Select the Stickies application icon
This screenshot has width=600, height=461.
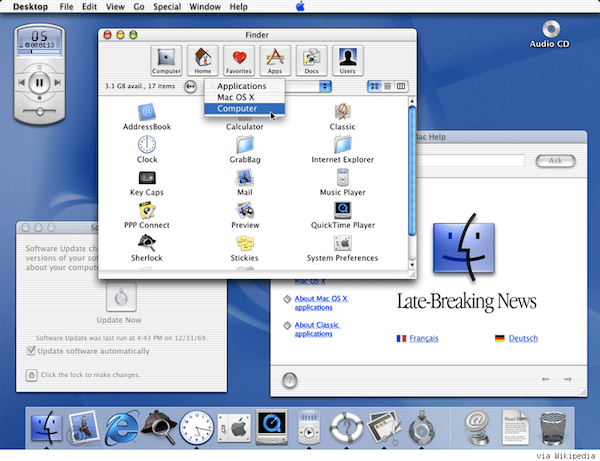(245, 243)
